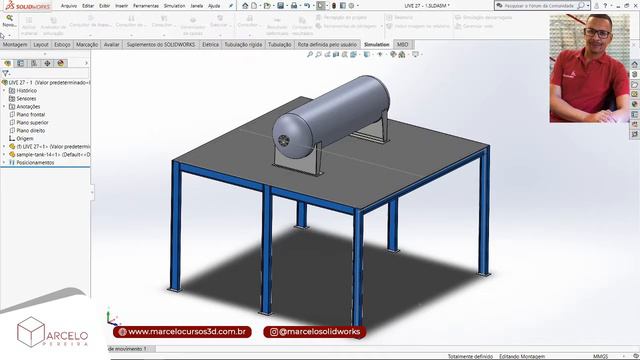Click the Edit Appearance sphere icon

tap(393, 54)
